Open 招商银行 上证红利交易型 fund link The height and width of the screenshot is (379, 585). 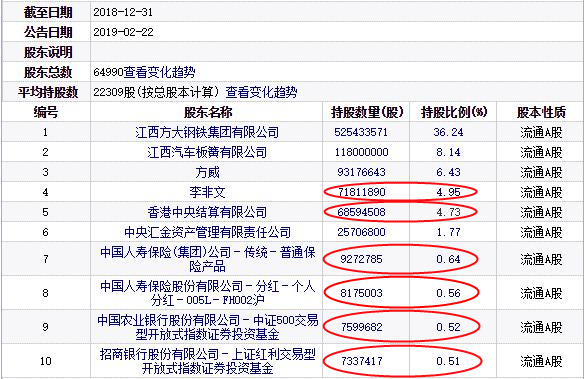(207, 361)
